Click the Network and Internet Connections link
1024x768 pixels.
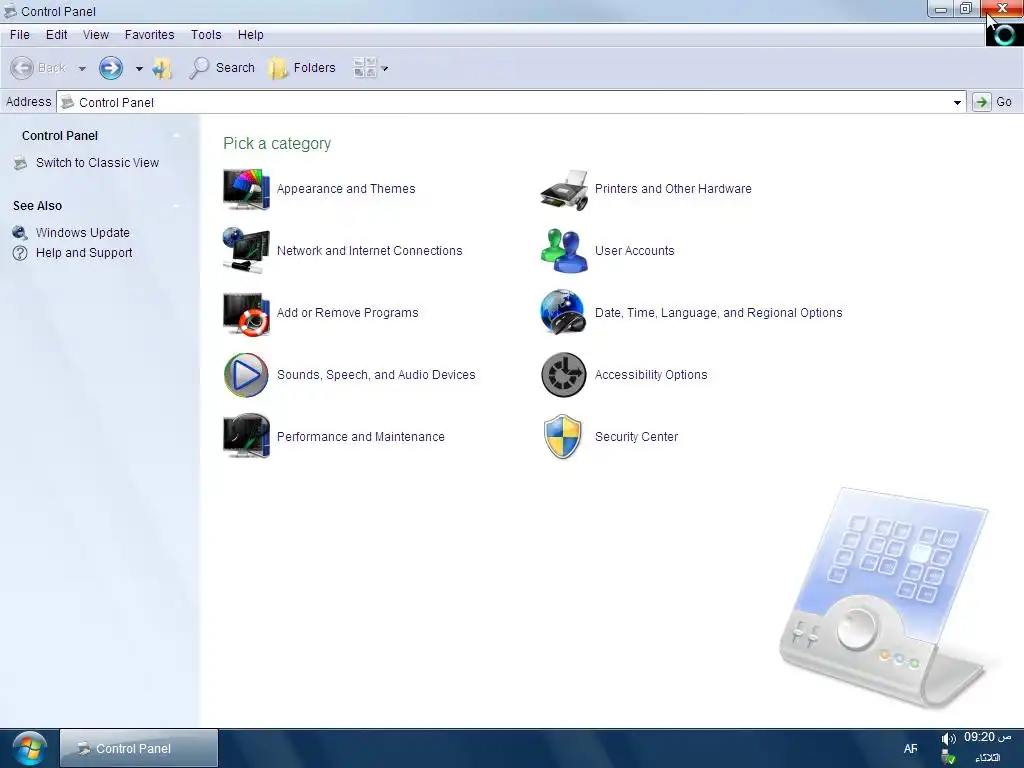click(370, 251)
